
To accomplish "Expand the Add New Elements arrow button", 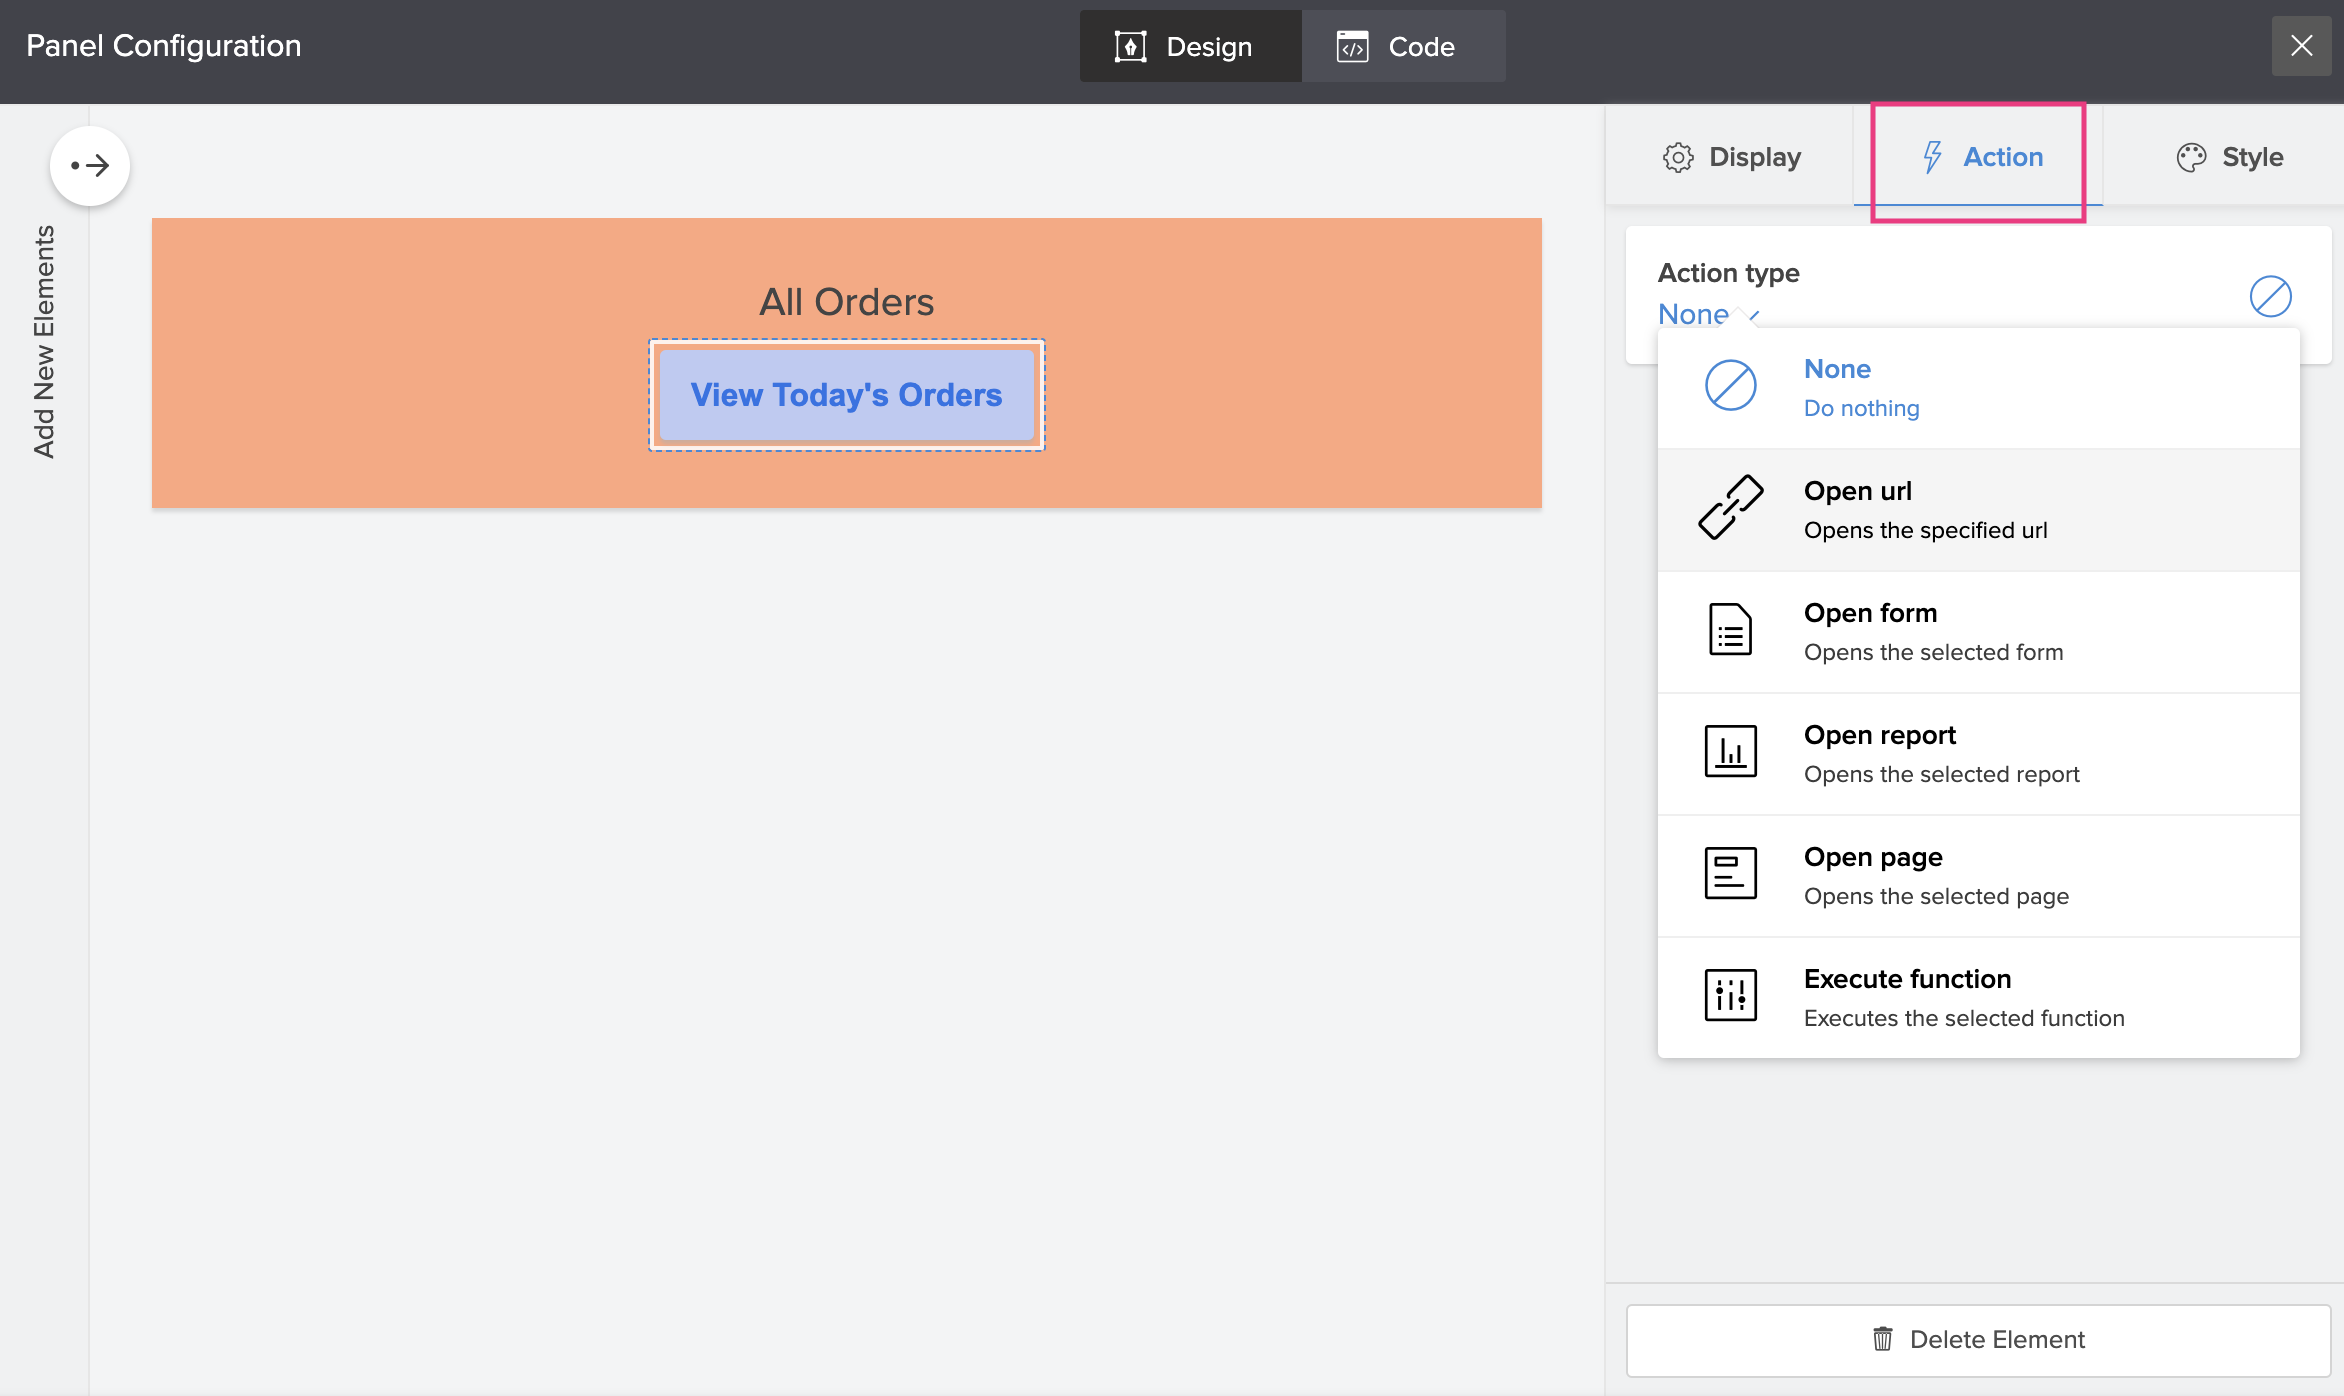I will [90, 166].
